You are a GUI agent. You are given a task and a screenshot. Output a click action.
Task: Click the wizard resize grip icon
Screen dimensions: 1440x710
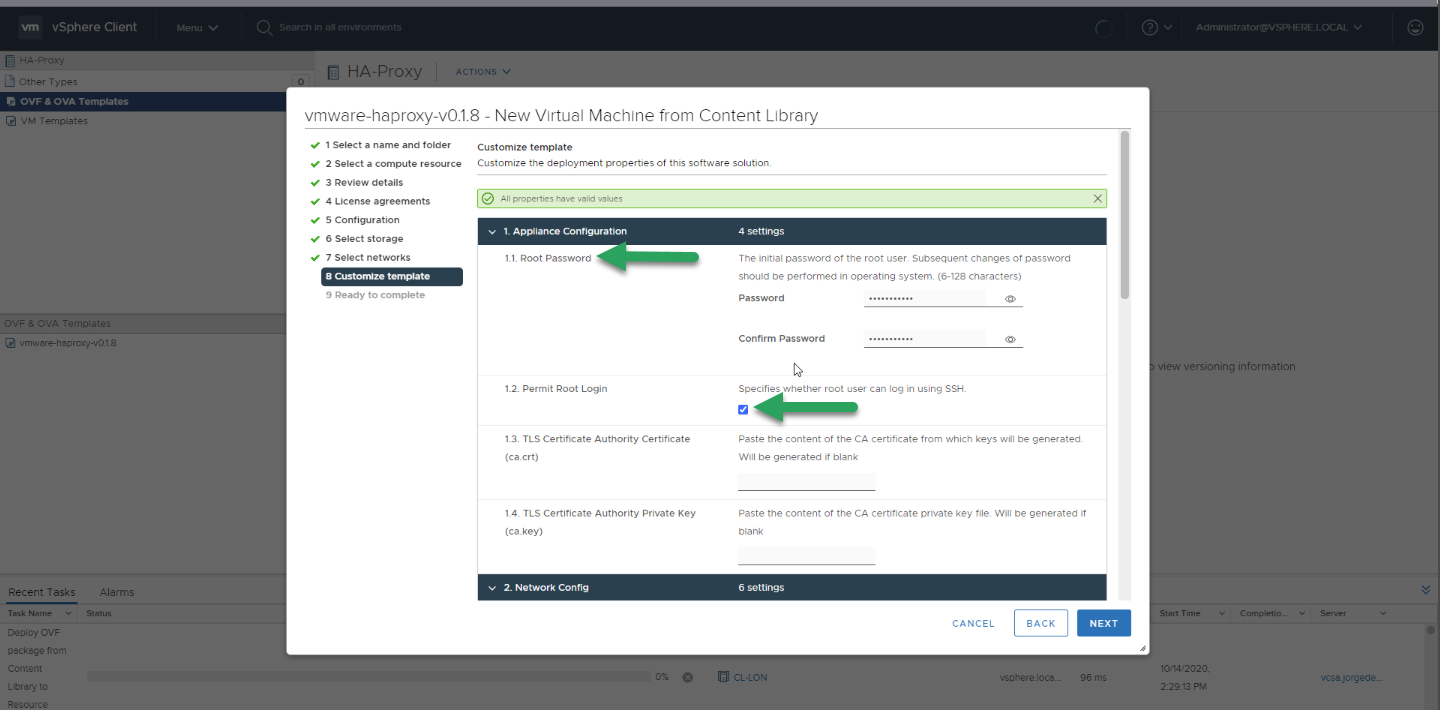[x=1143, y=648]
